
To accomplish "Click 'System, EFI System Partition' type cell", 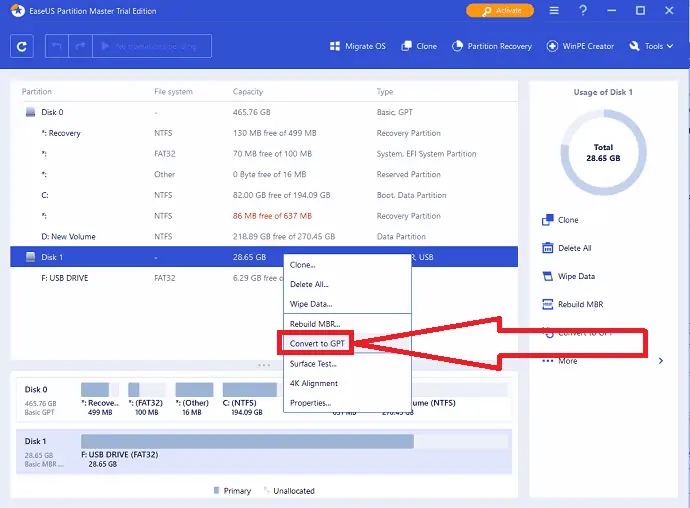I will click(x=426, y=154).
